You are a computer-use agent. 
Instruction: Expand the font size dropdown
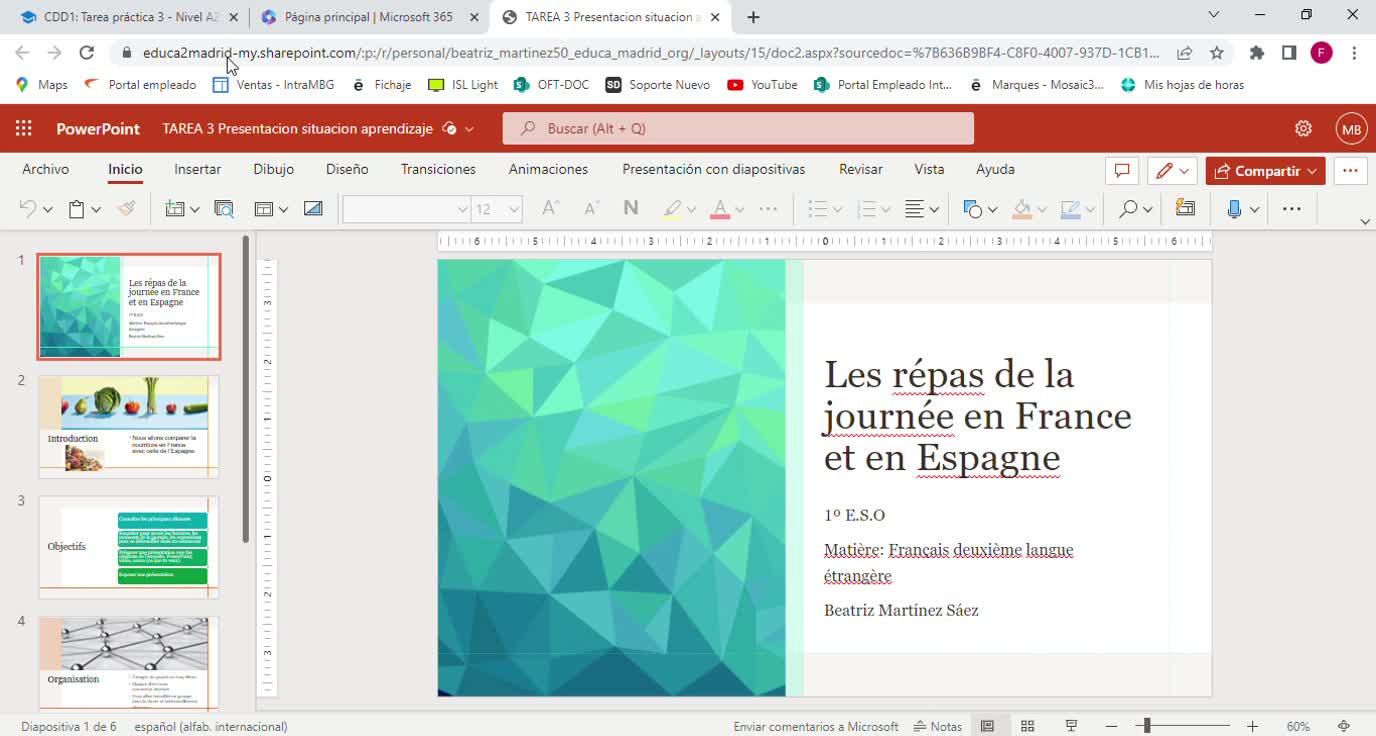point(514,209)
